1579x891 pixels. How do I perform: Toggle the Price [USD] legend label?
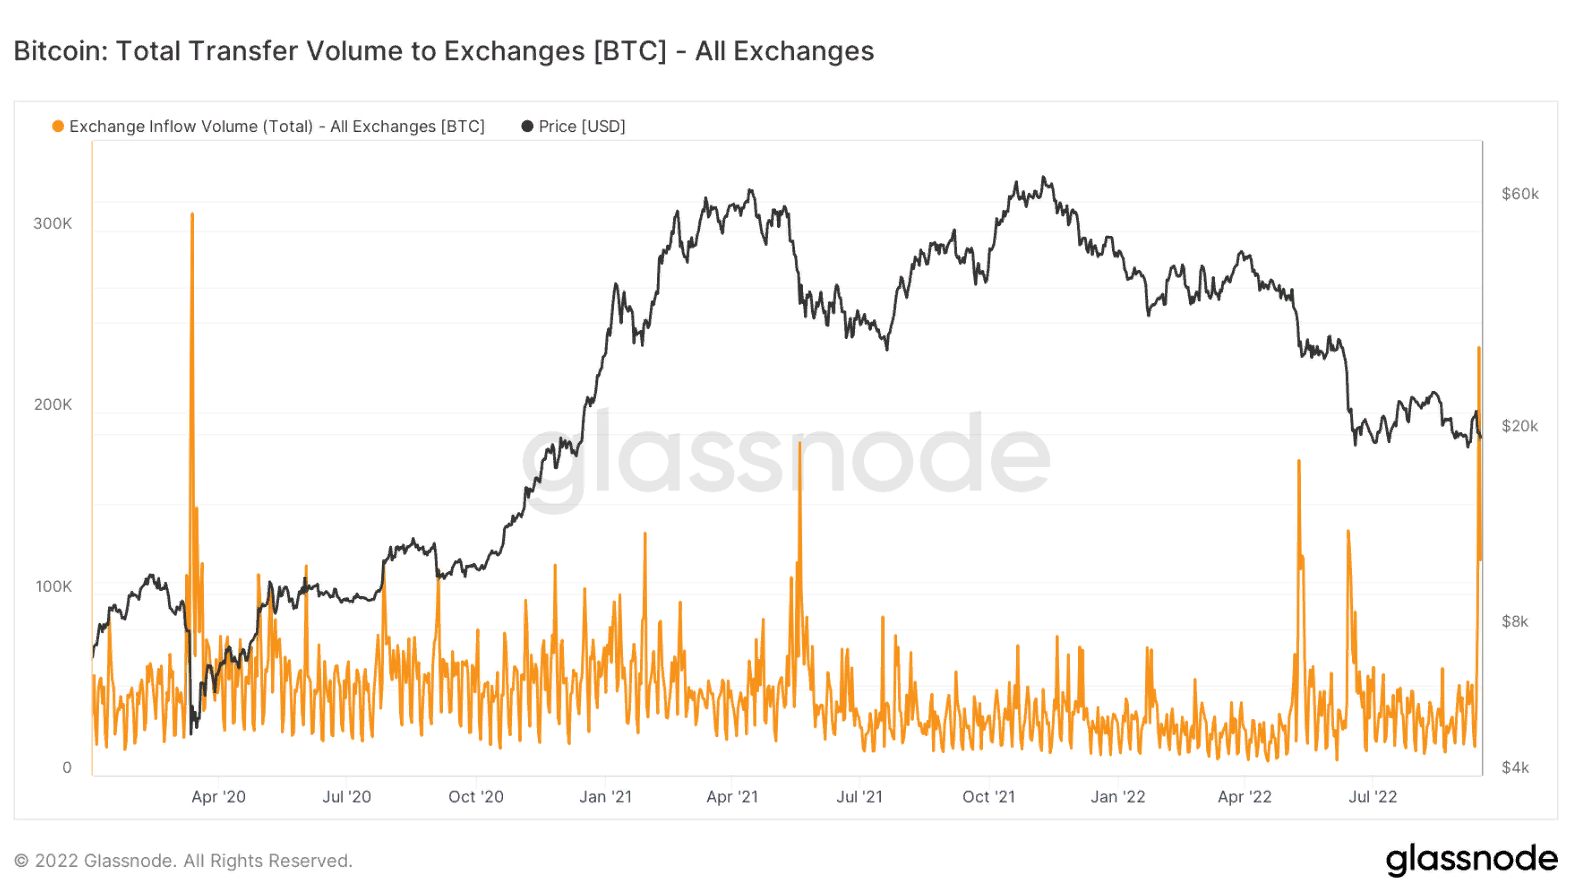(582, 126)
